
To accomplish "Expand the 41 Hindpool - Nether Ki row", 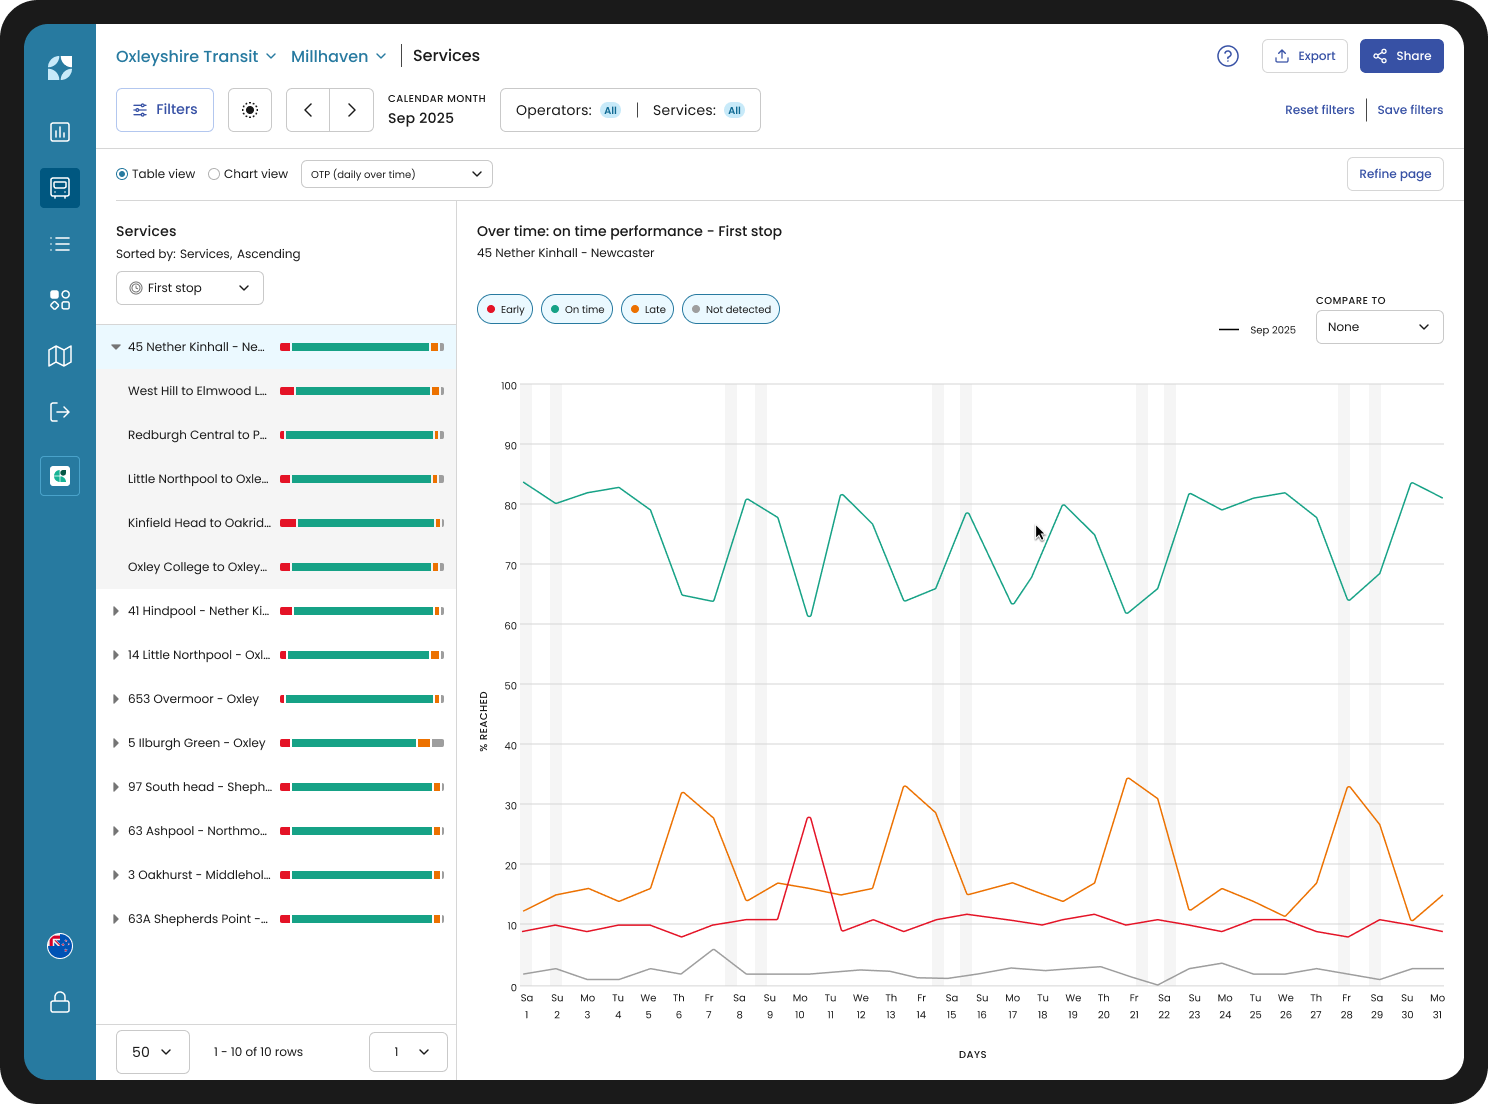I will pyautogui.click(x=116, y=611).
